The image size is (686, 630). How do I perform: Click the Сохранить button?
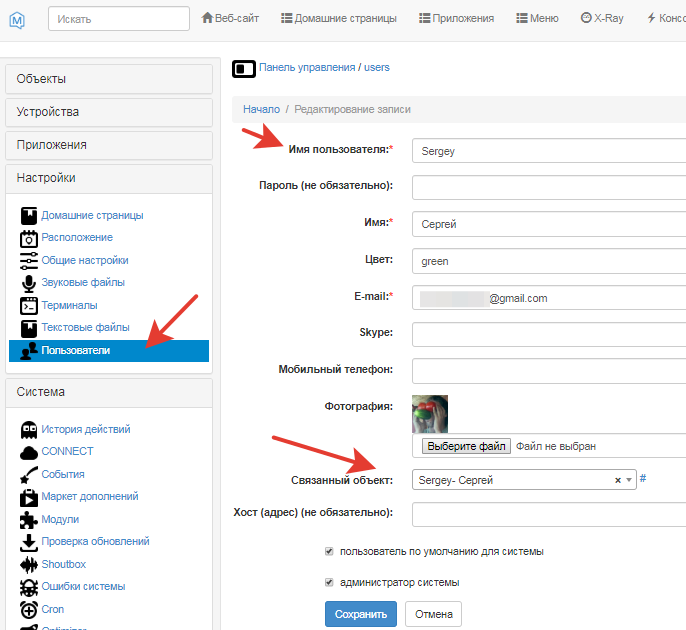pyautogui.click(x=361, y=614)
